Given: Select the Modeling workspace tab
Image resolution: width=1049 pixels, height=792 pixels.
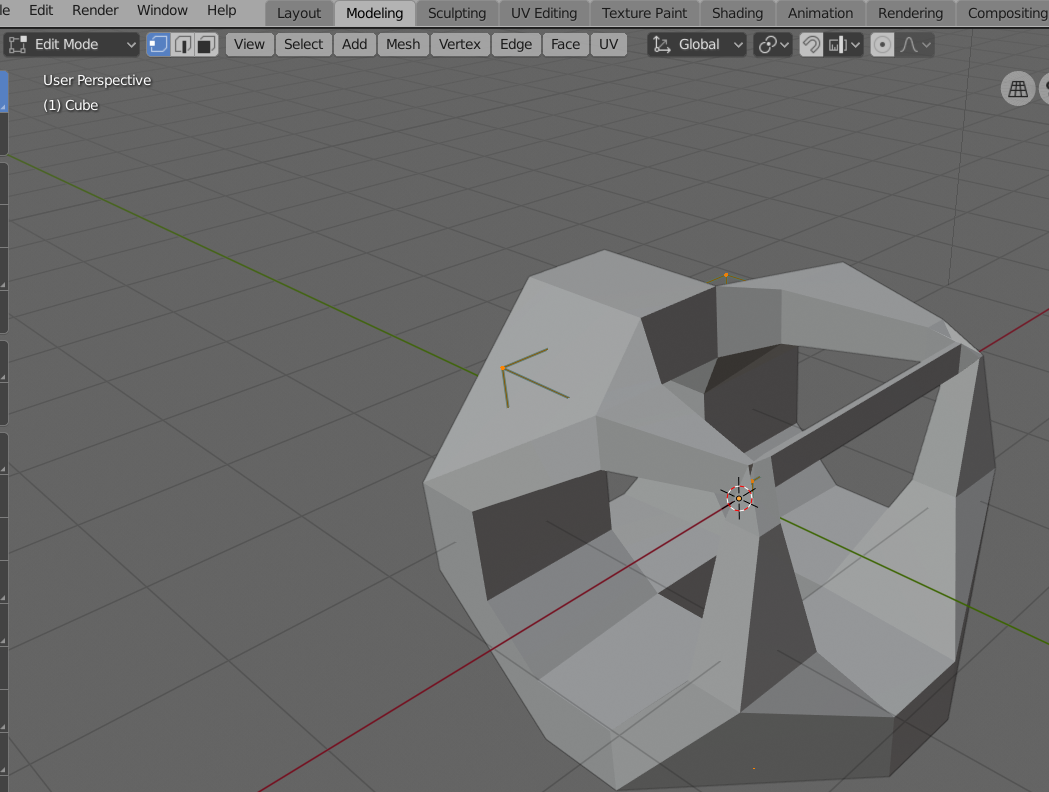Looking at the screenshot, I should coord(375,13).
